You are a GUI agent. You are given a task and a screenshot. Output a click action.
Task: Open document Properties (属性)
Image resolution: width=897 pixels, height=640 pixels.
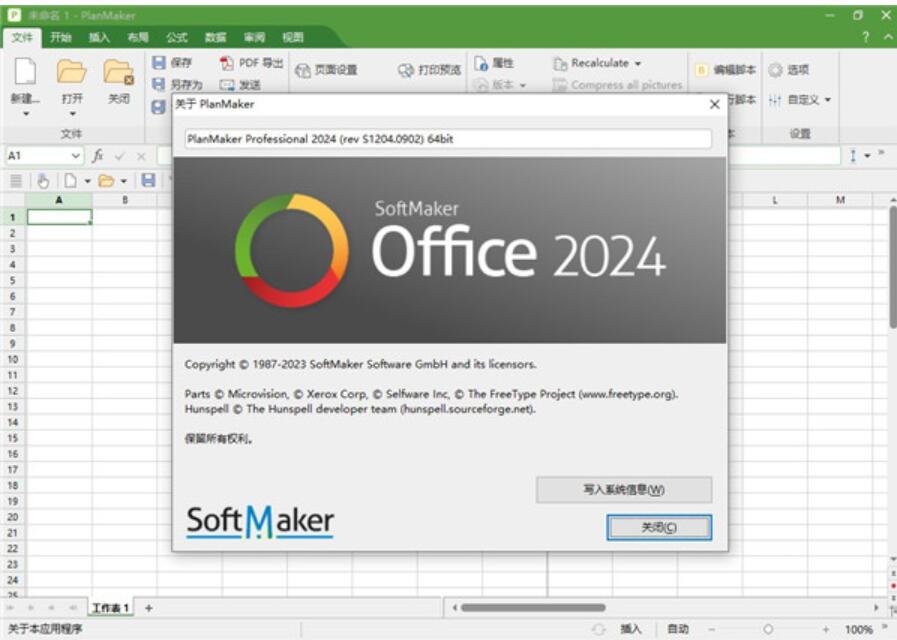pos(494,63)
